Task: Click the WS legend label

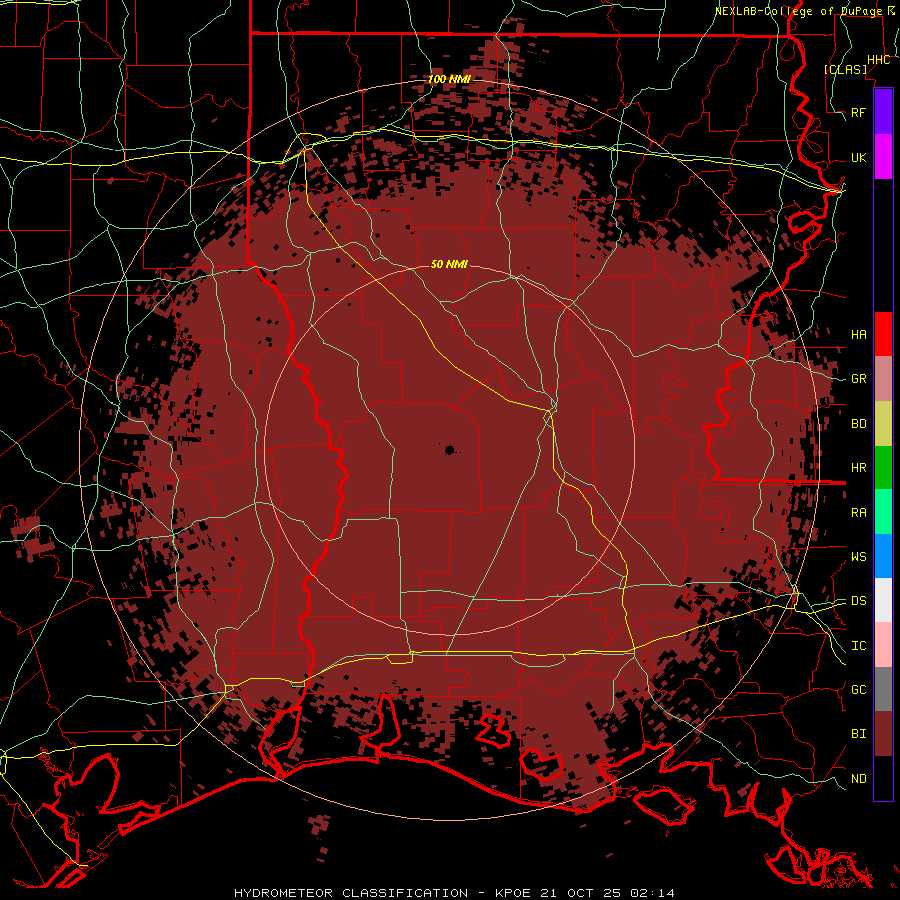Action: [x=859, y=556]
